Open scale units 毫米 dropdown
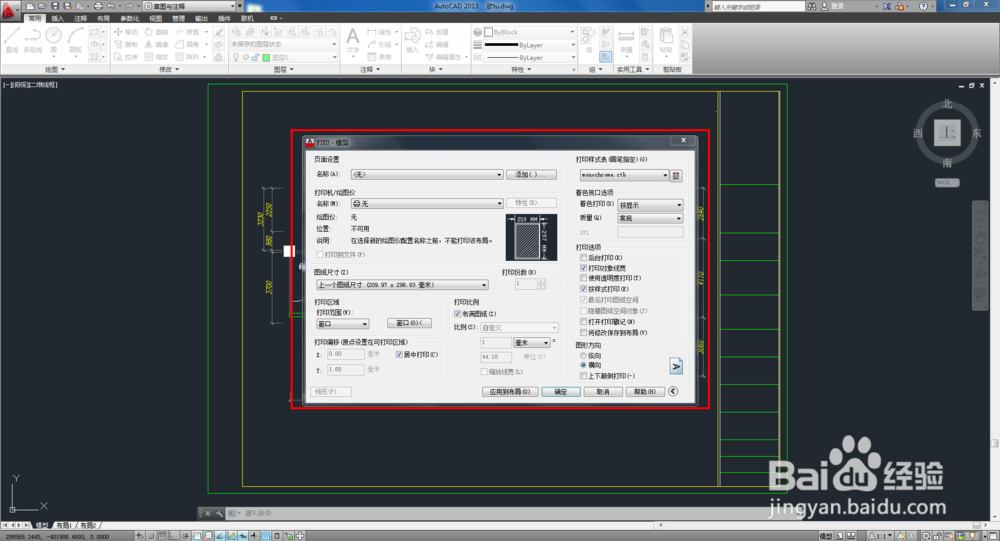The width and height of the screenshot is (1000, 541). [532, 343]
